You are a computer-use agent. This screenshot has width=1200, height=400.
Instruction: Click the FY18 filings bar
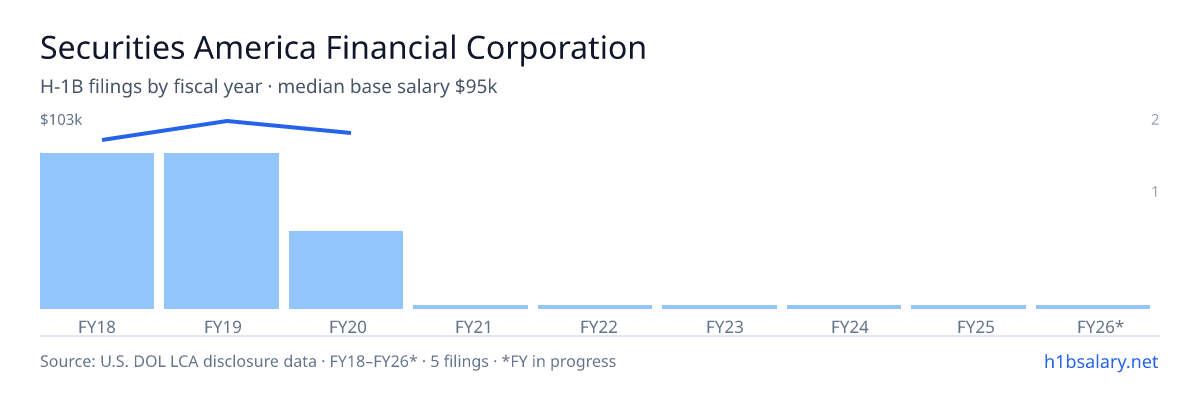[97, 231]
